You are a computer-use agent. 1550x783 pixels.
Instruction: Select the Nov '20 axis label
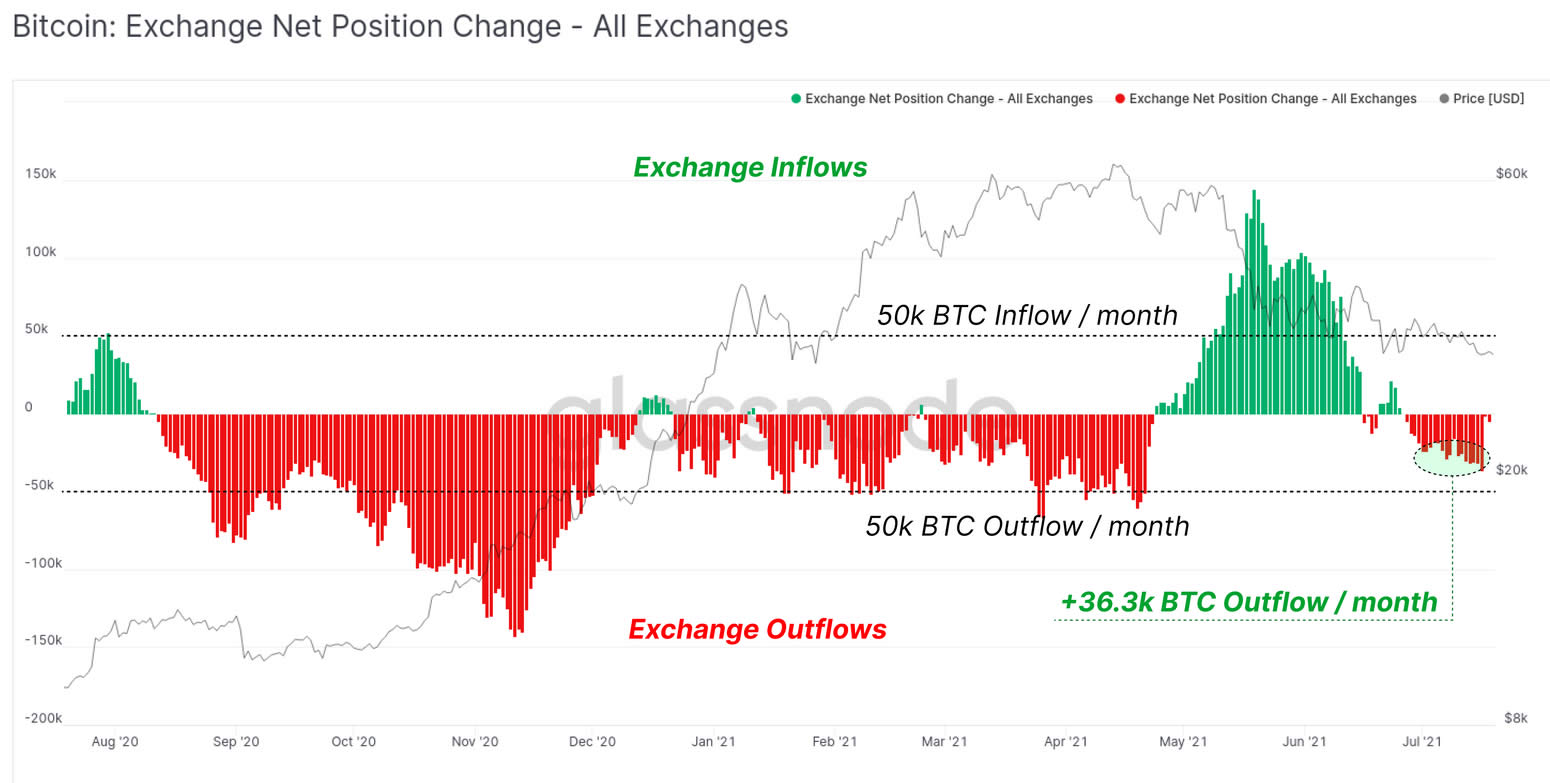click(x=474, y=742)
